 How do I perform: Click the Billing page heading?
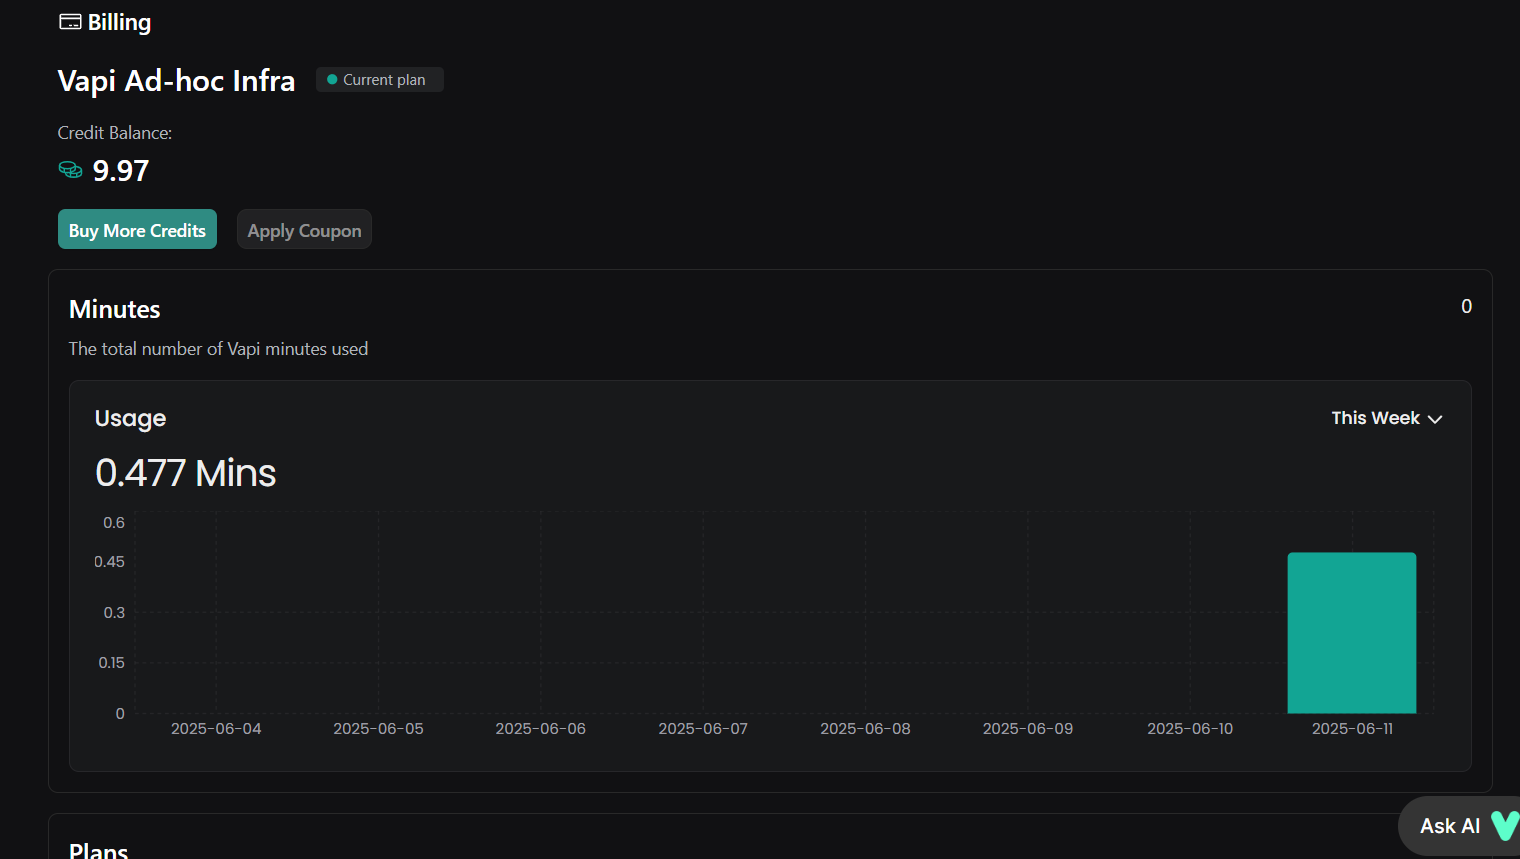coord(119,22)
